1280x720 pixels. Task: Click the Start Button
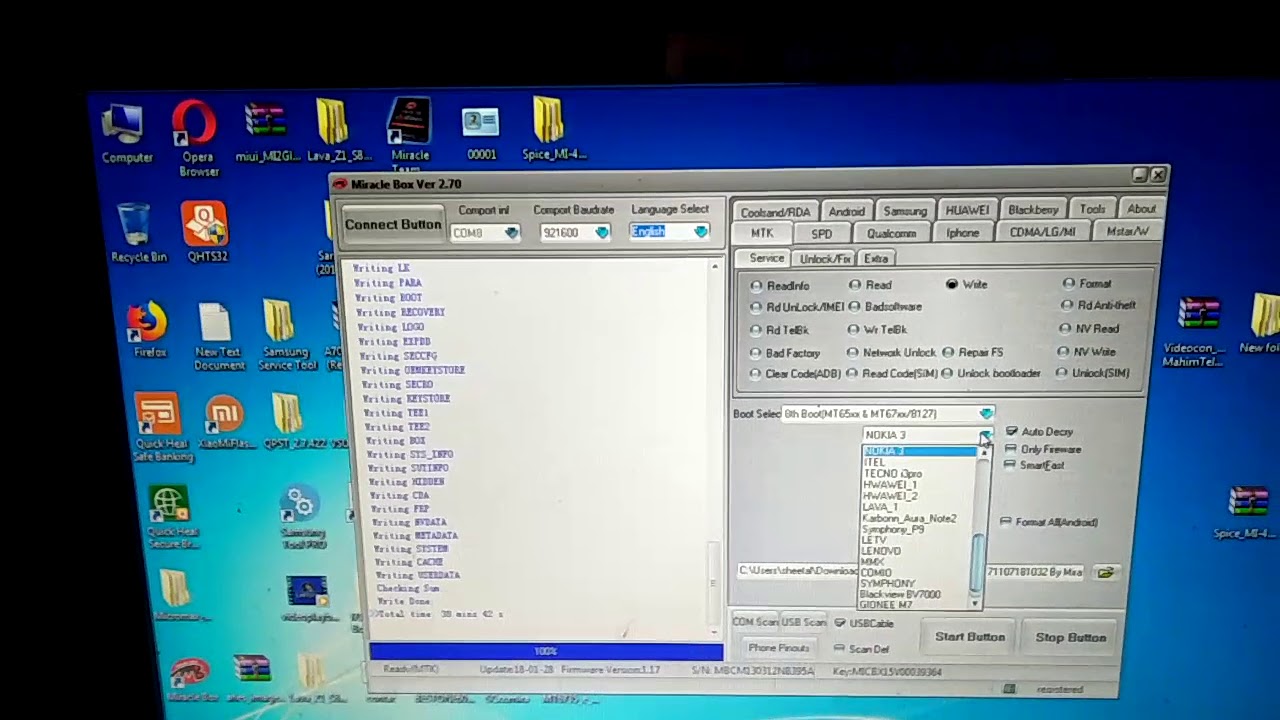[x=970, y=637]
